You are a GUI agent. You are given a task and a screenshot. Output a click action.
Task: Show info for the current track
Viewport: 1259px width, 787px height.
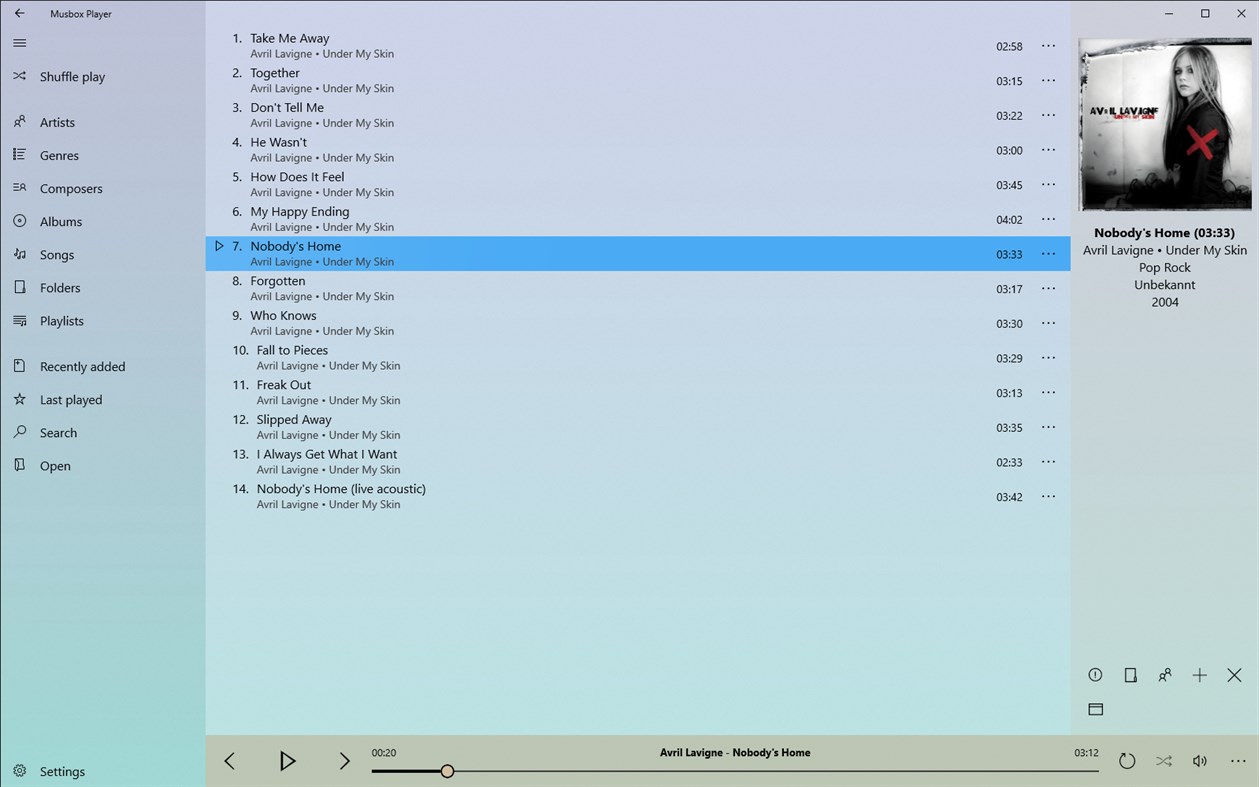pos(1095,675)
